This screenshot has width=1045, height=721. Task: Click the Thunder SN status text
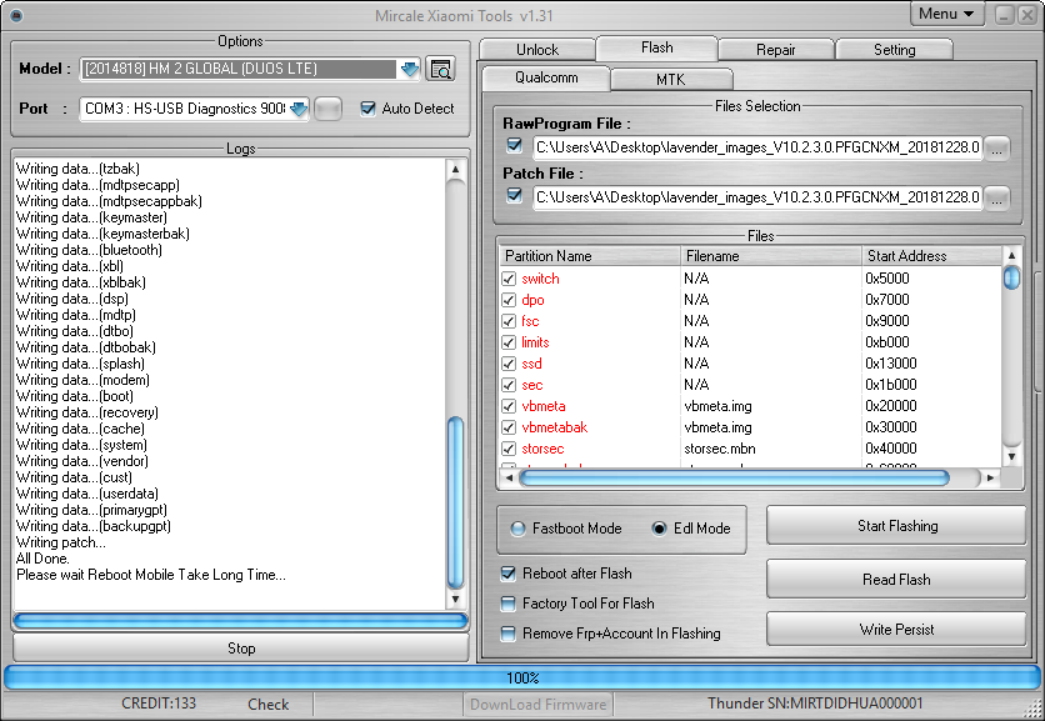click(815, 704)
